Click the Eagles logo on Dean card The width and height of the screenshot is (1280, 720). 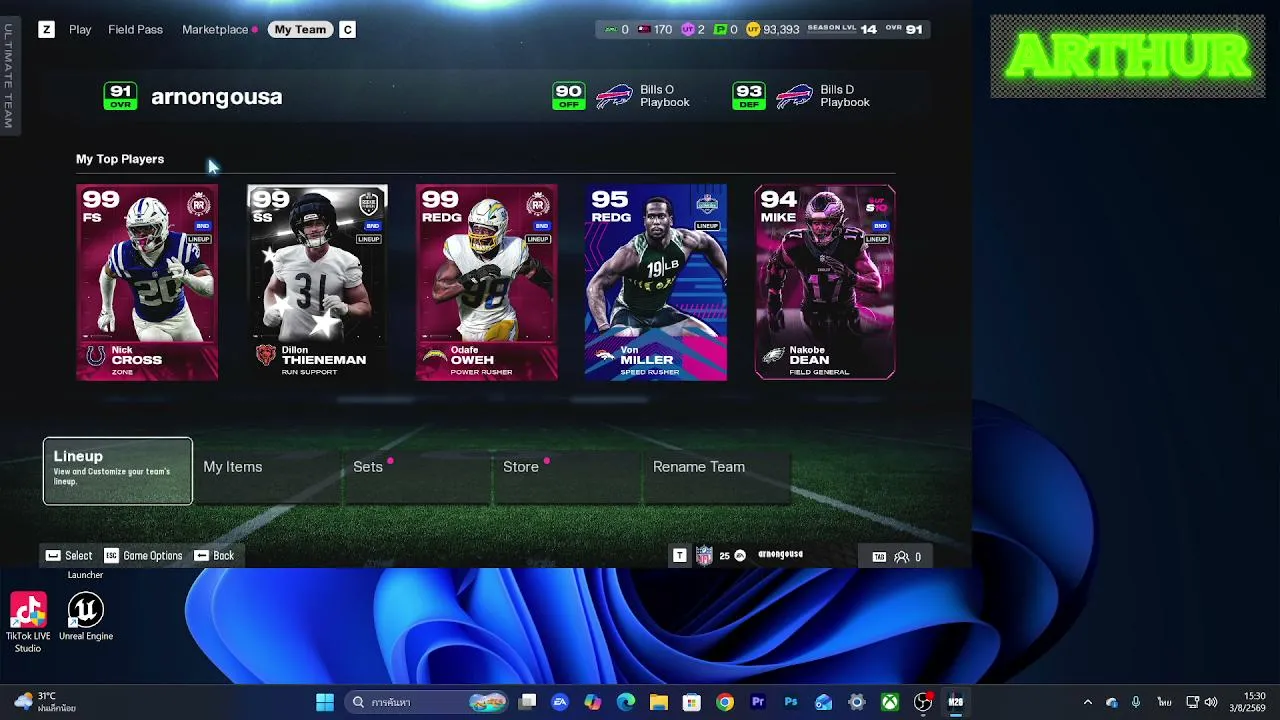point(773,356)
